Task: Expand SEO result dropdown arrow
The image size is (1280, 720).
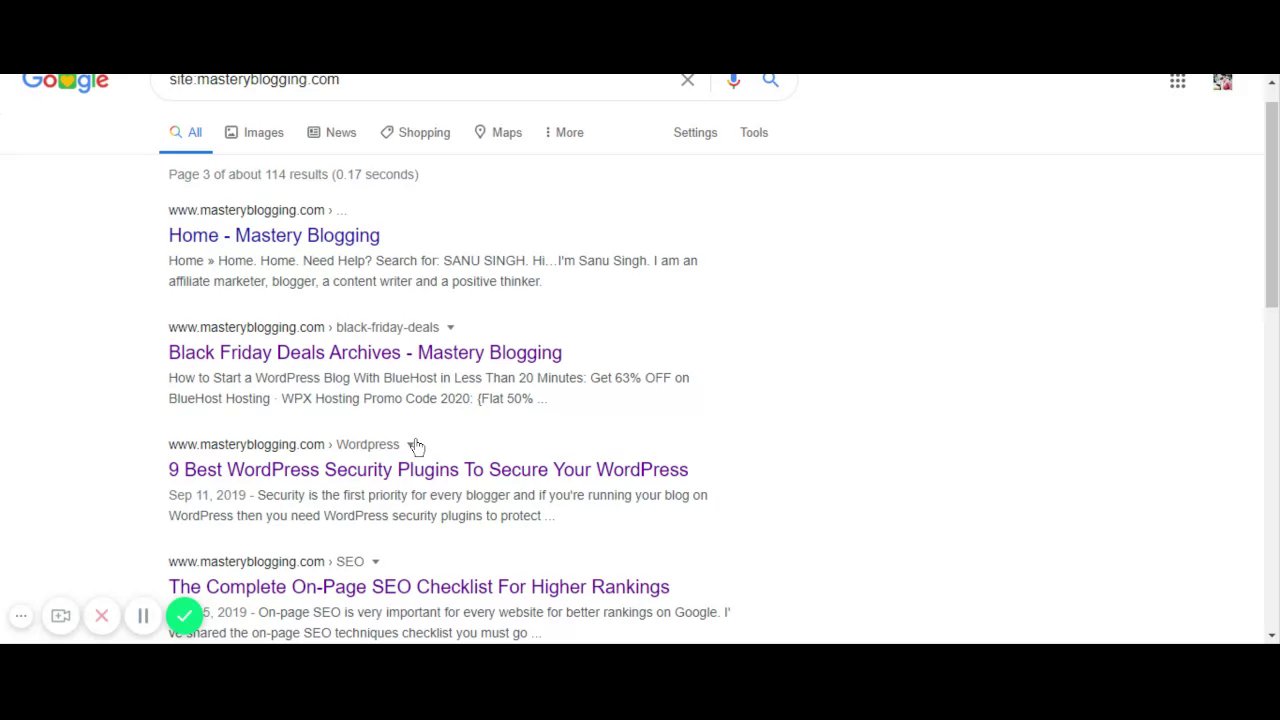Action: (x=375, y=561)
